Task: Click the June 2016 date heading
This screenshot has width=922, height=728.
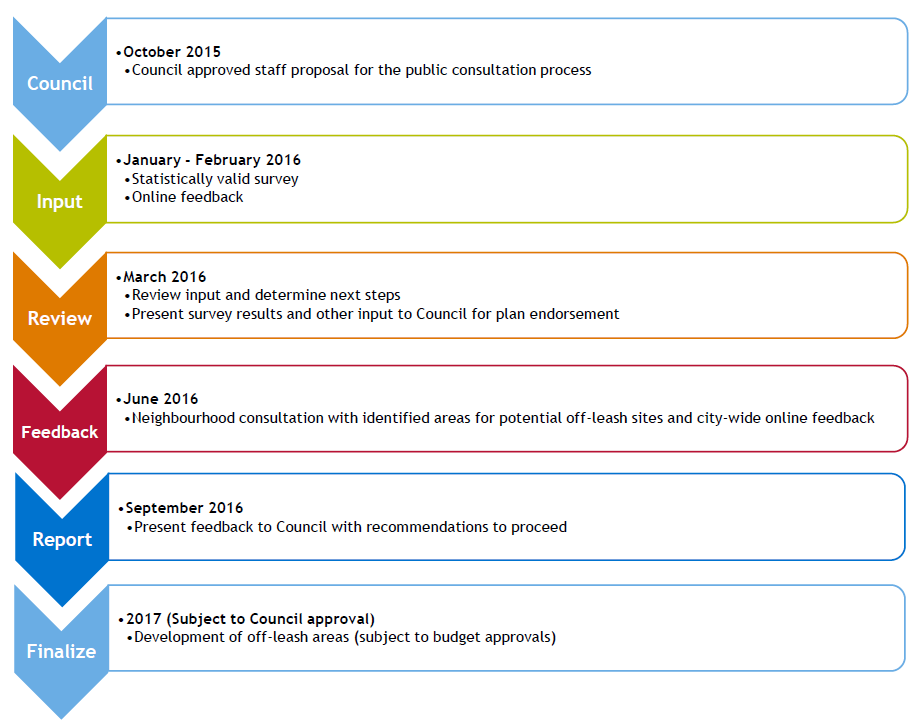Action: 161,399
